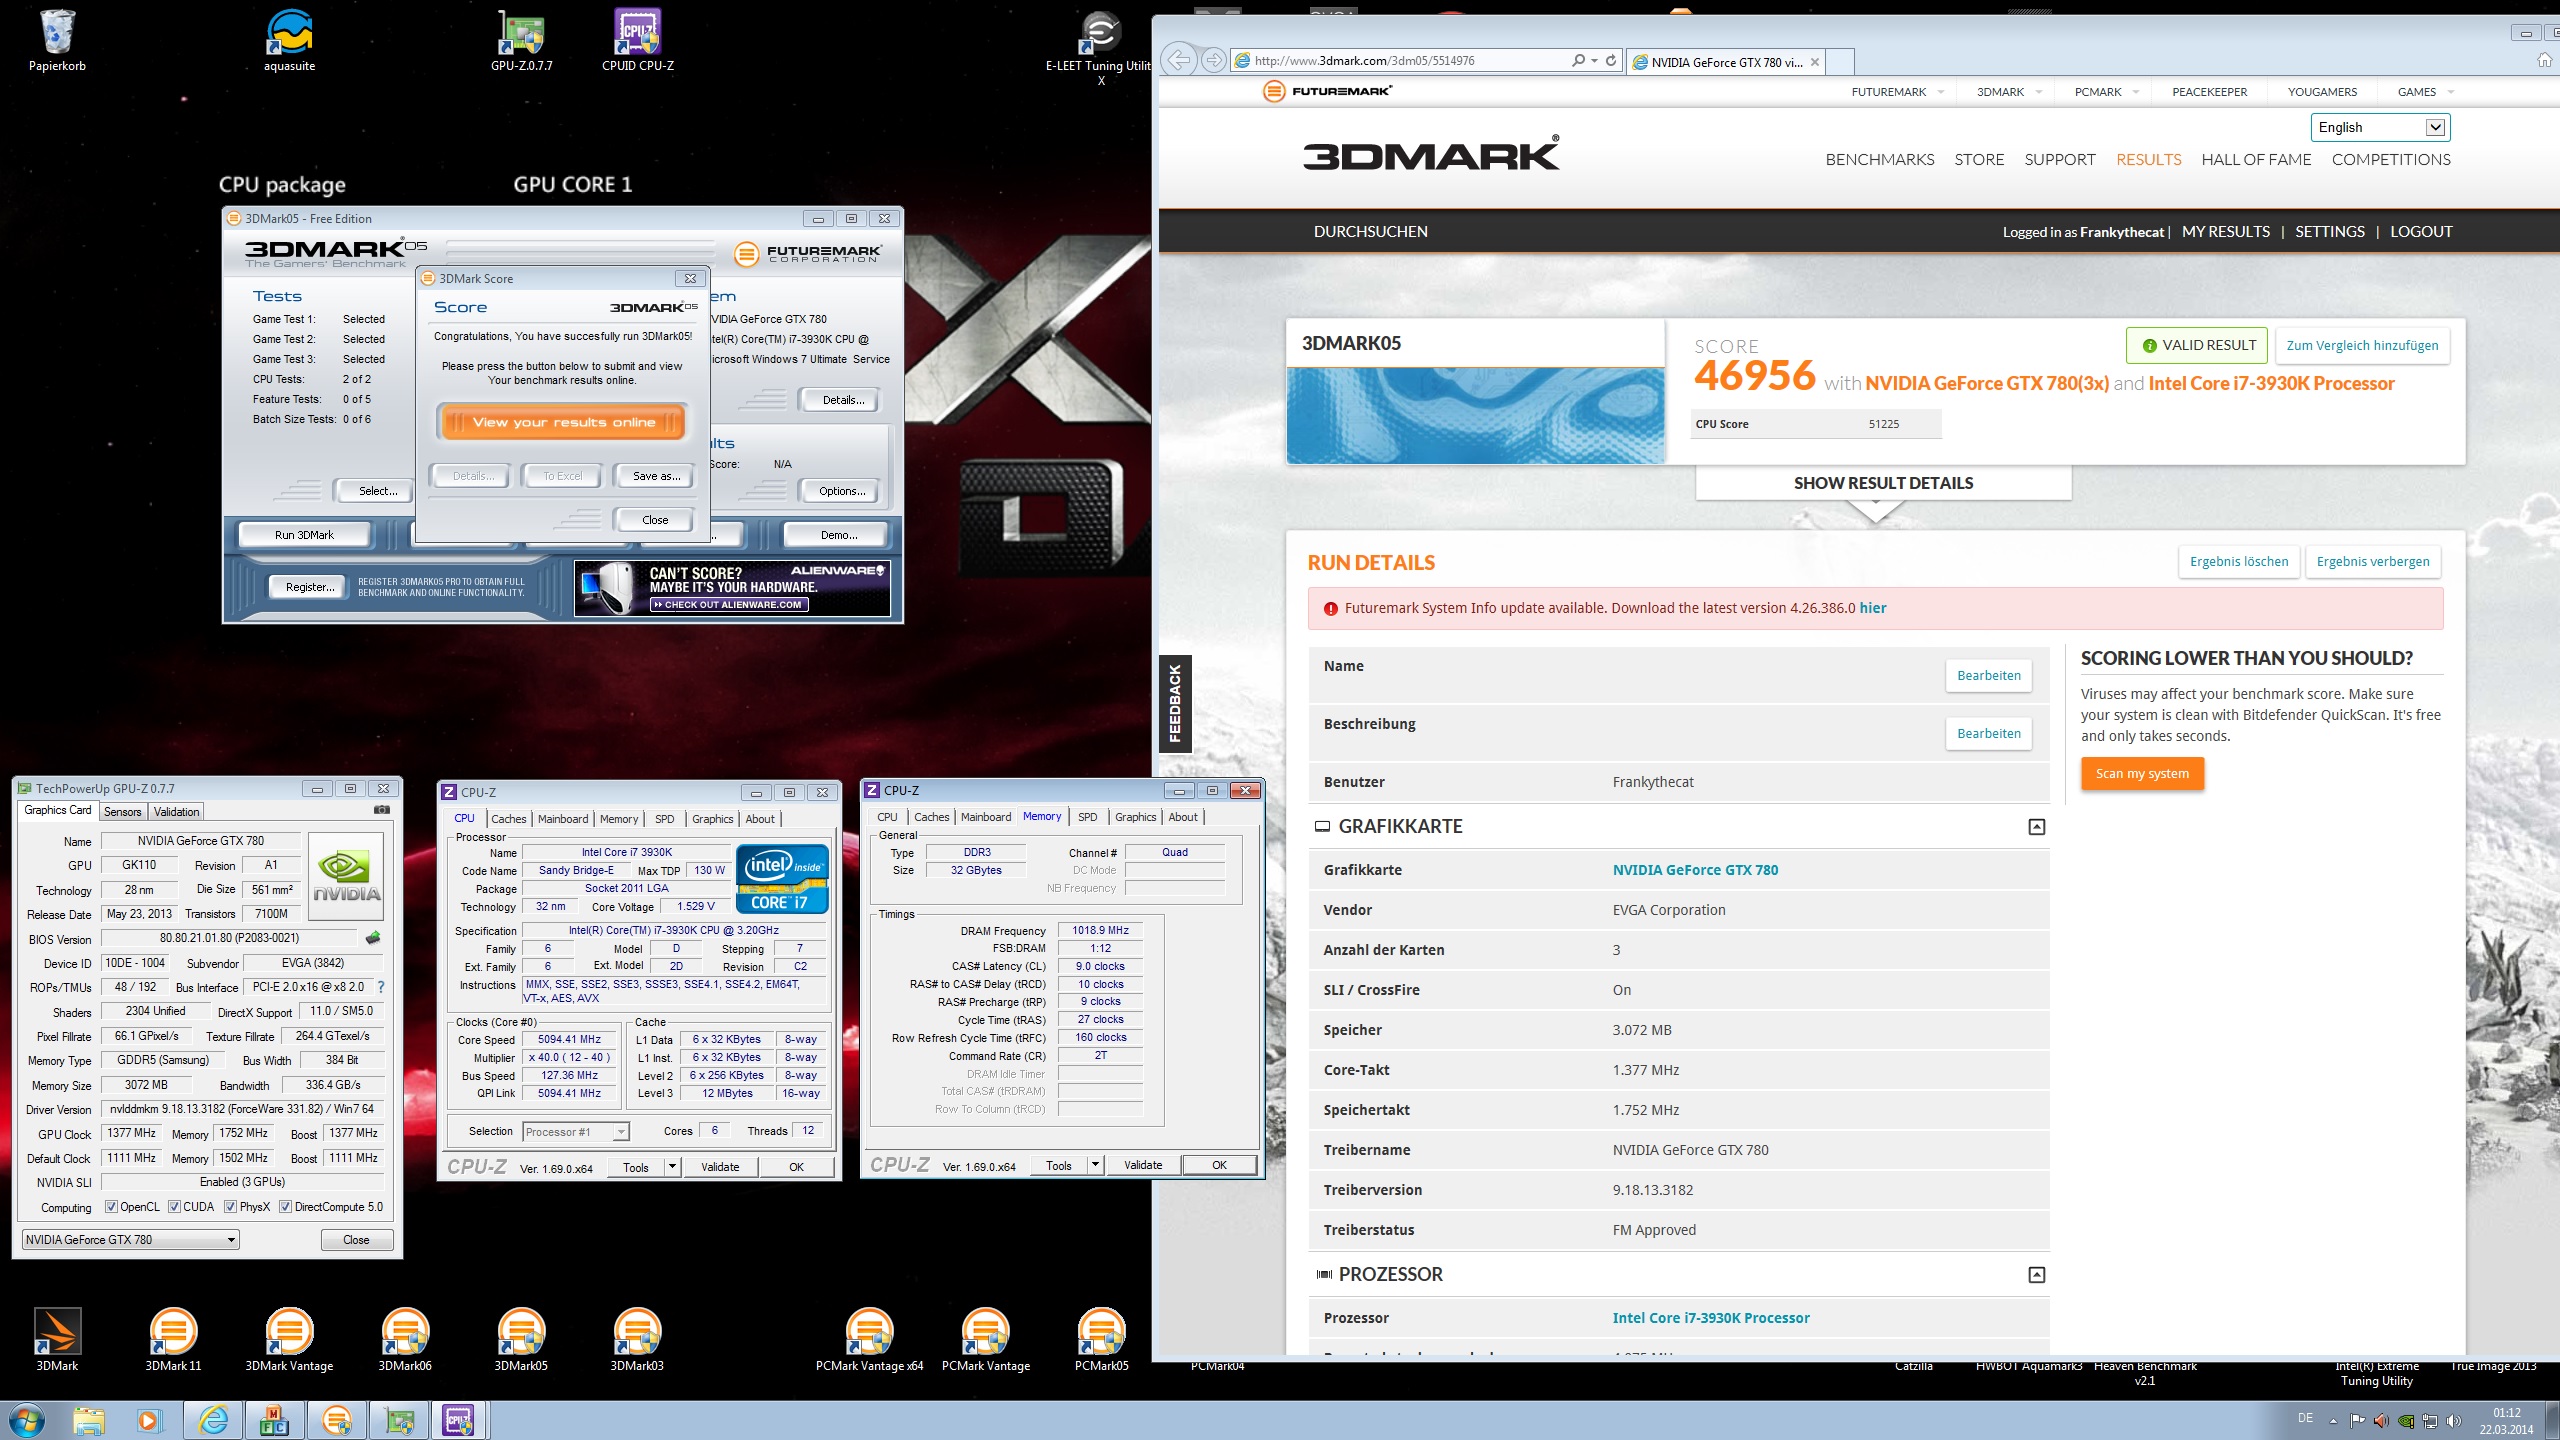Toggle the CUDA checkbox in GPU-Z
2560x1440 pixels.
174,1207
